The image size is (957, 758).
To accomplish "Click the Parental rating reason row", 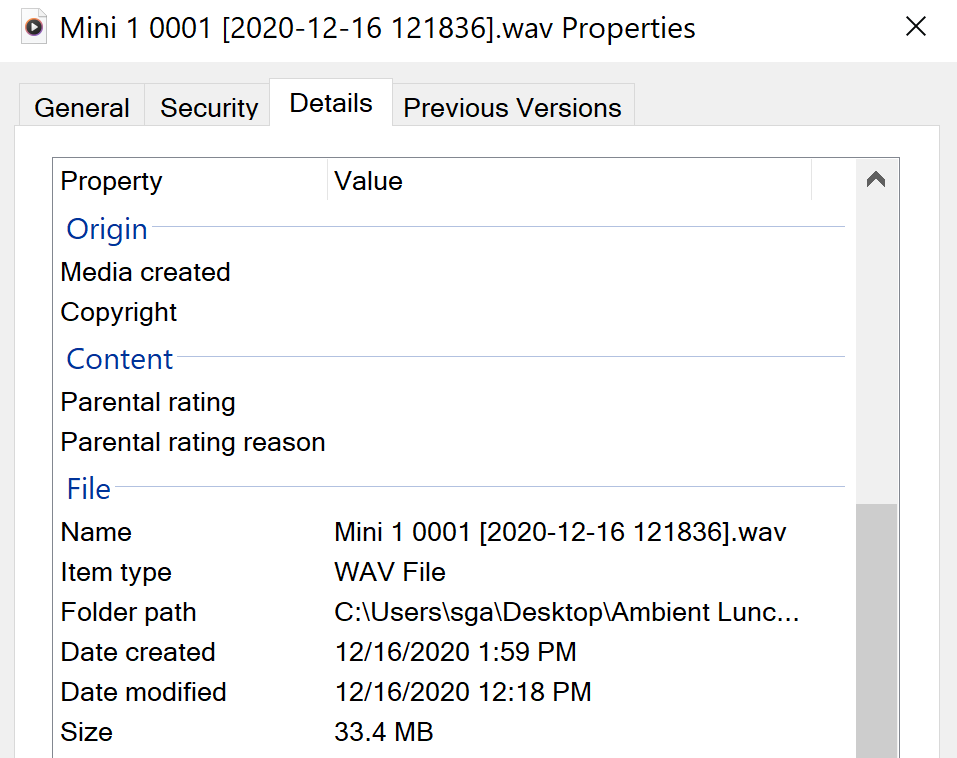I will coord(193,442).
